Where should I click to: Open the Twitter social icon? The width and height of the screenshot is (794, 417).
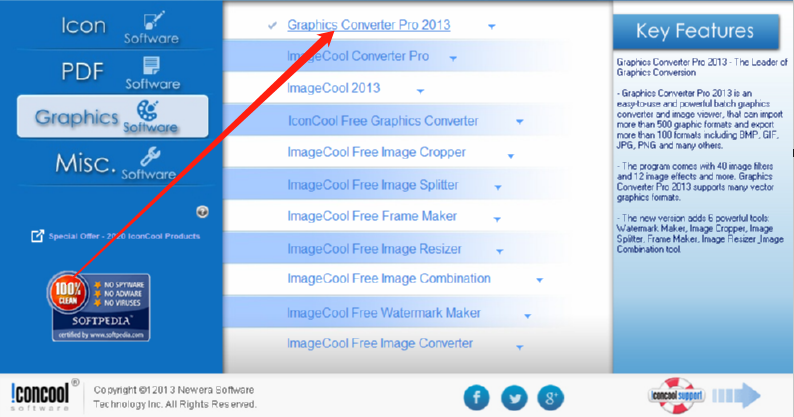pos(514,398)
